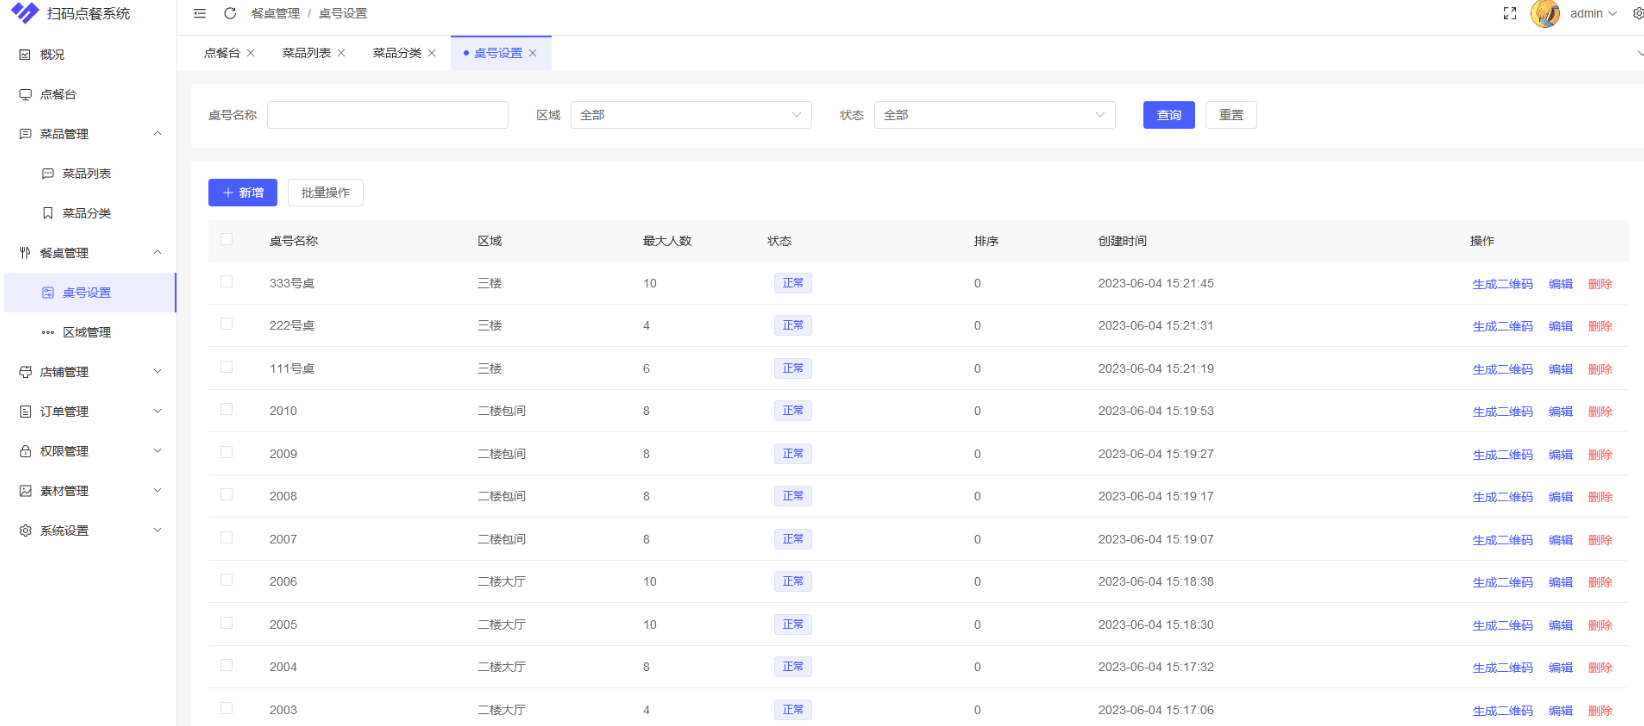
Task: Click the 餐桌管理 fork-knife icon
Action: (x=25, y=253)
